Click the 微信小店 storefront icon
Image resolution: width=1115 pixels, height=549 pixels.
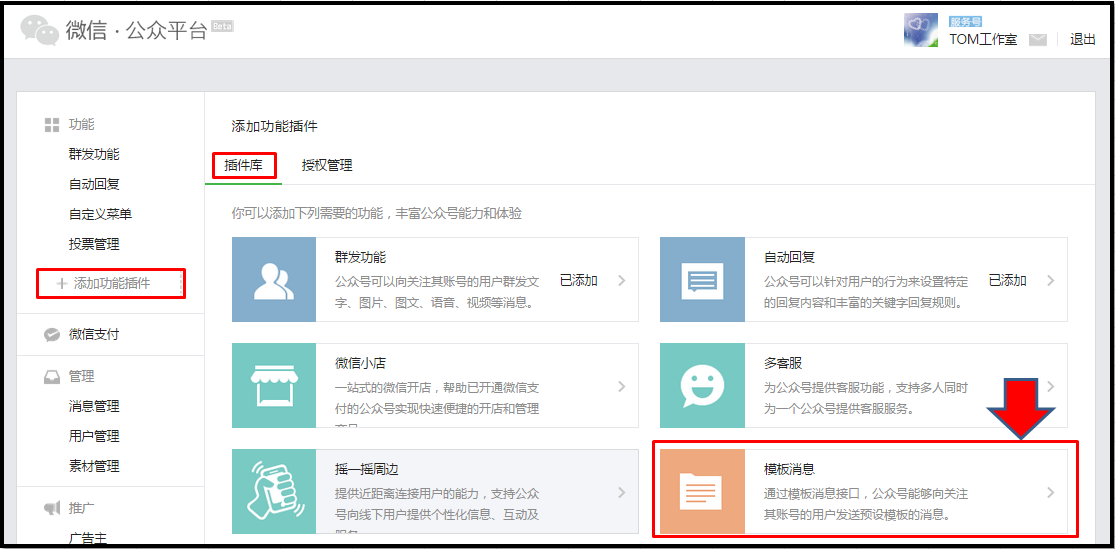tap(274, 385)
